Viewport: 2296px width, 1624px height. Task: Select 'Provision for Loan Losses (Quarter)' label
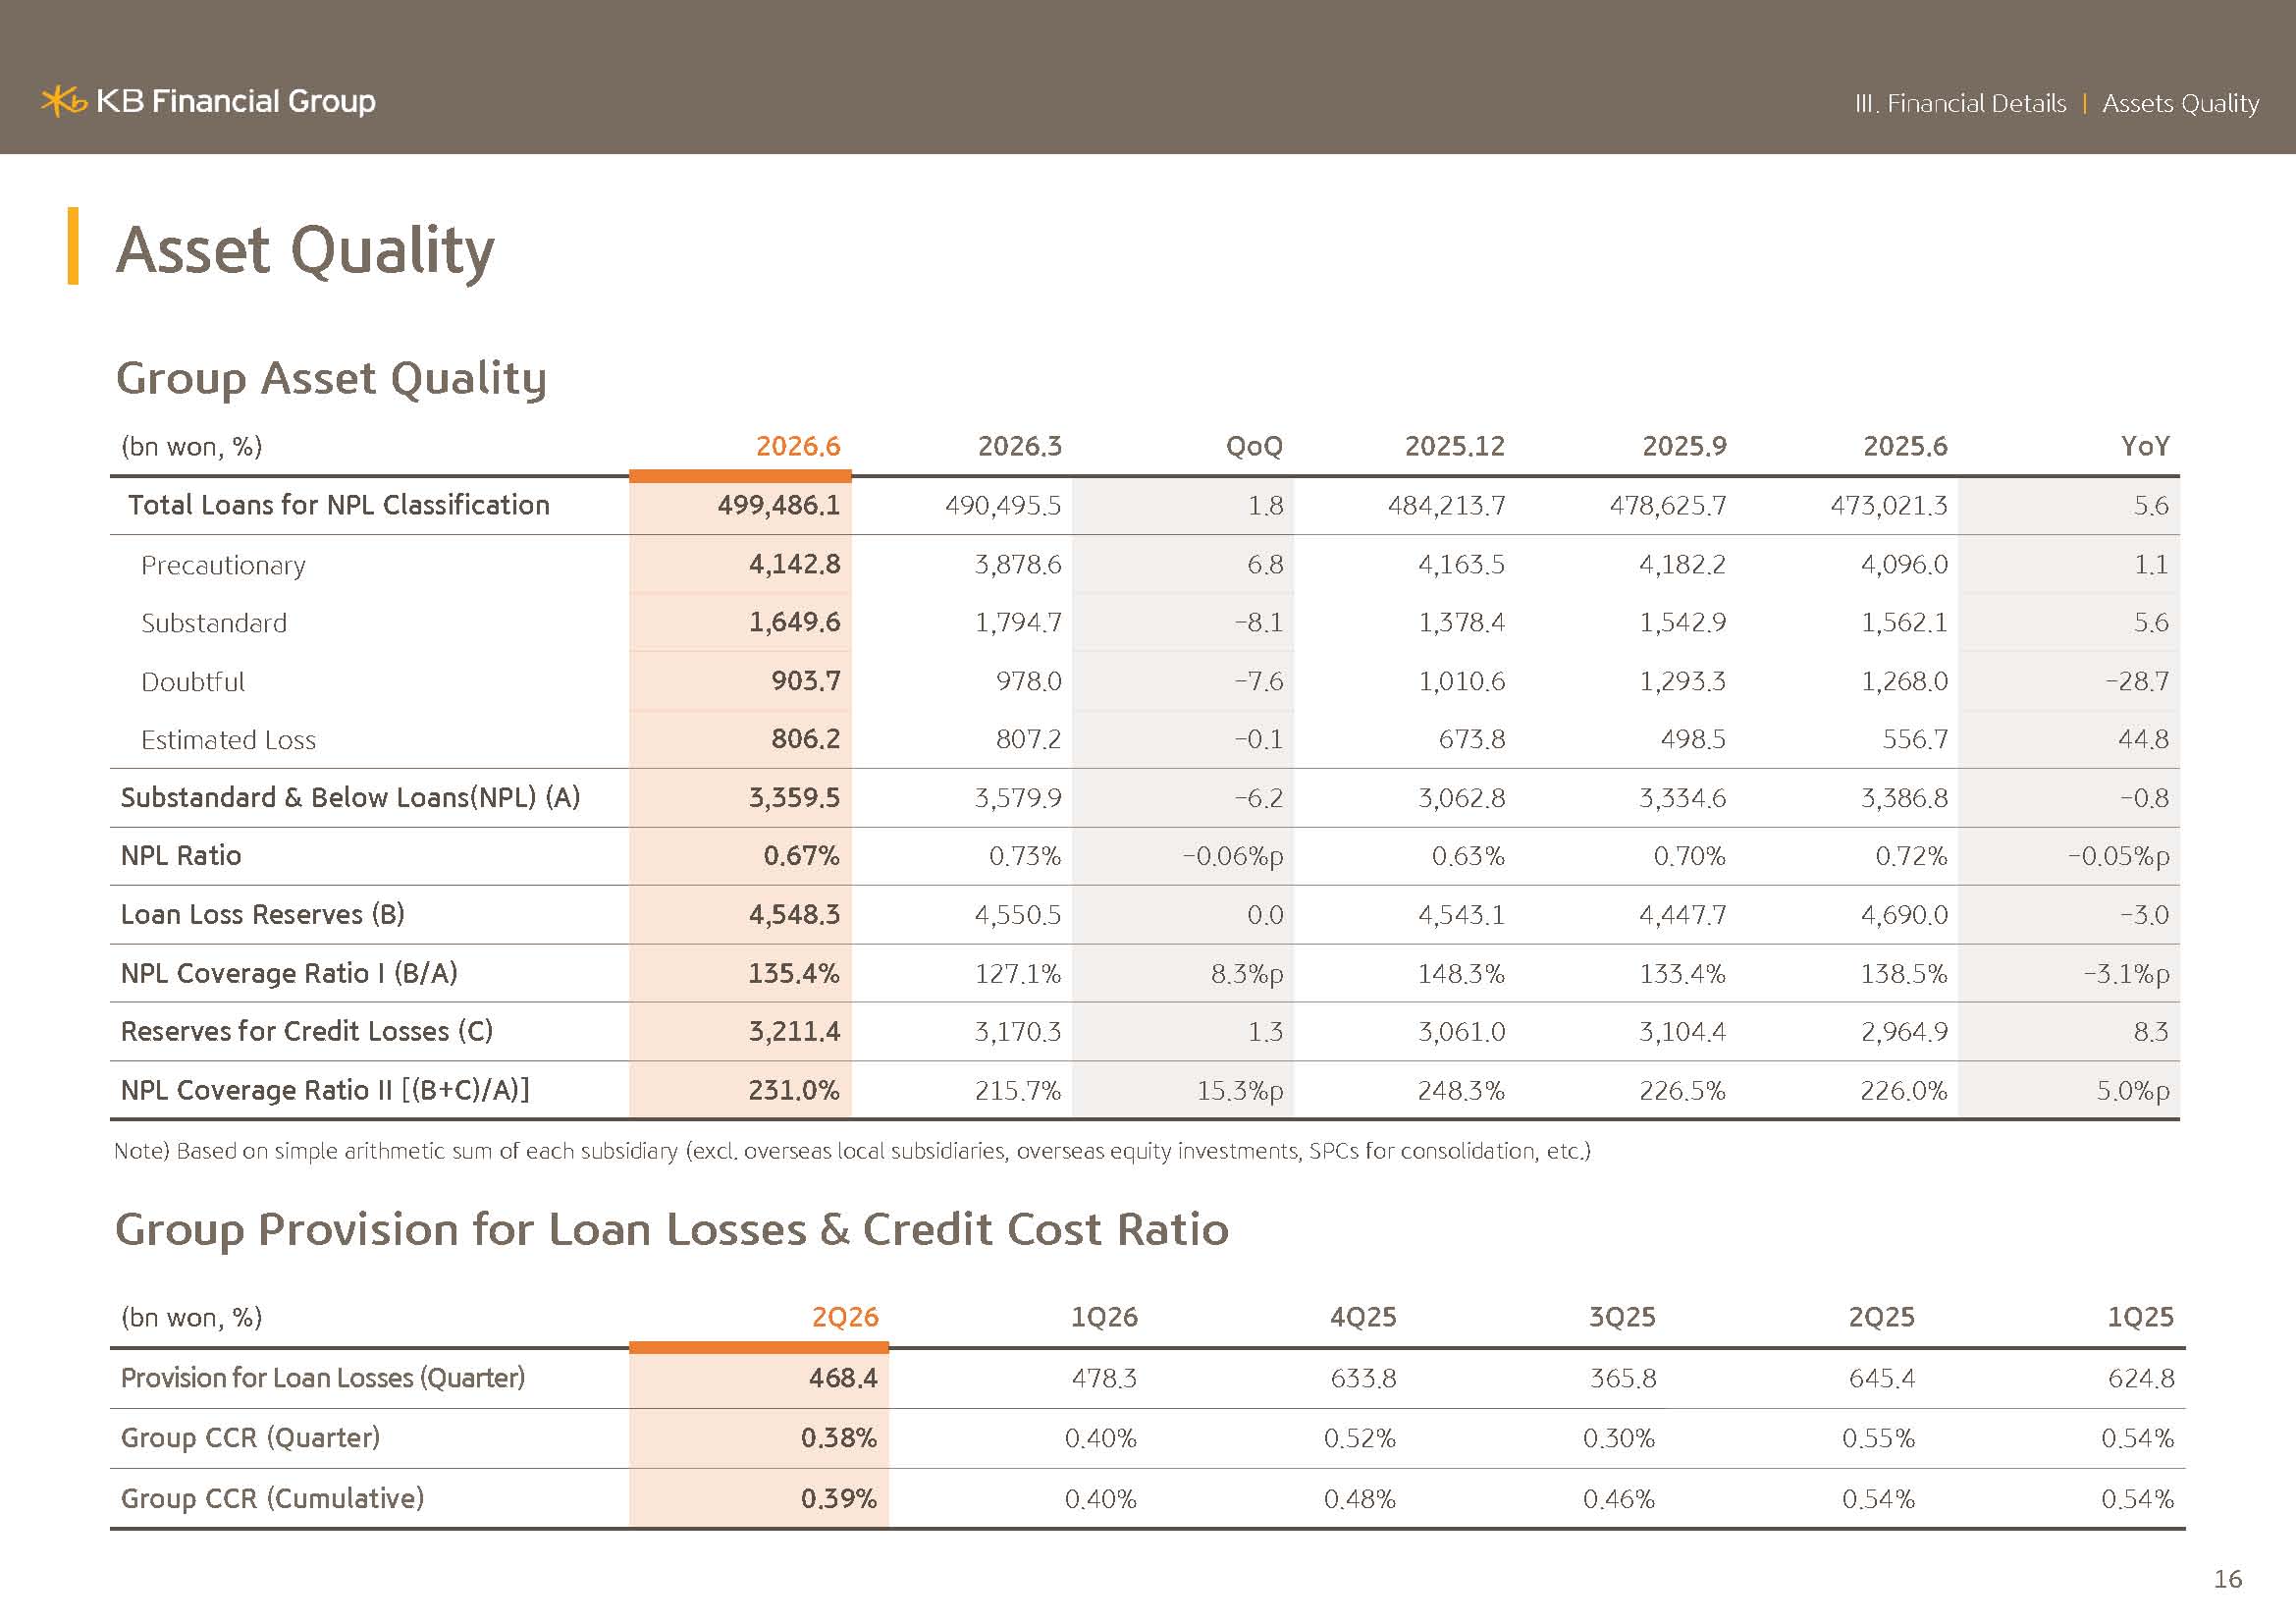coord(323,1379)
